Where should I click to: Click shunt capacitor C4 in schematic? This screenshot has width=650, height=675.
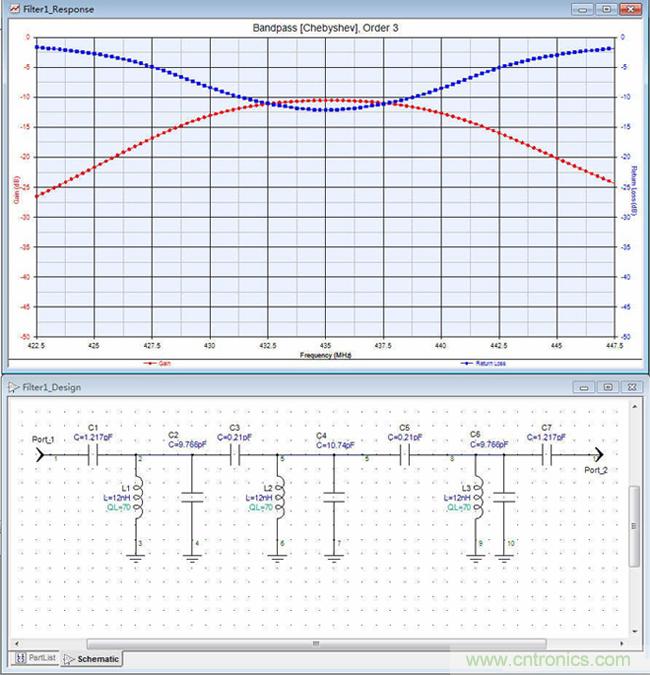click(x=336, y=496)
